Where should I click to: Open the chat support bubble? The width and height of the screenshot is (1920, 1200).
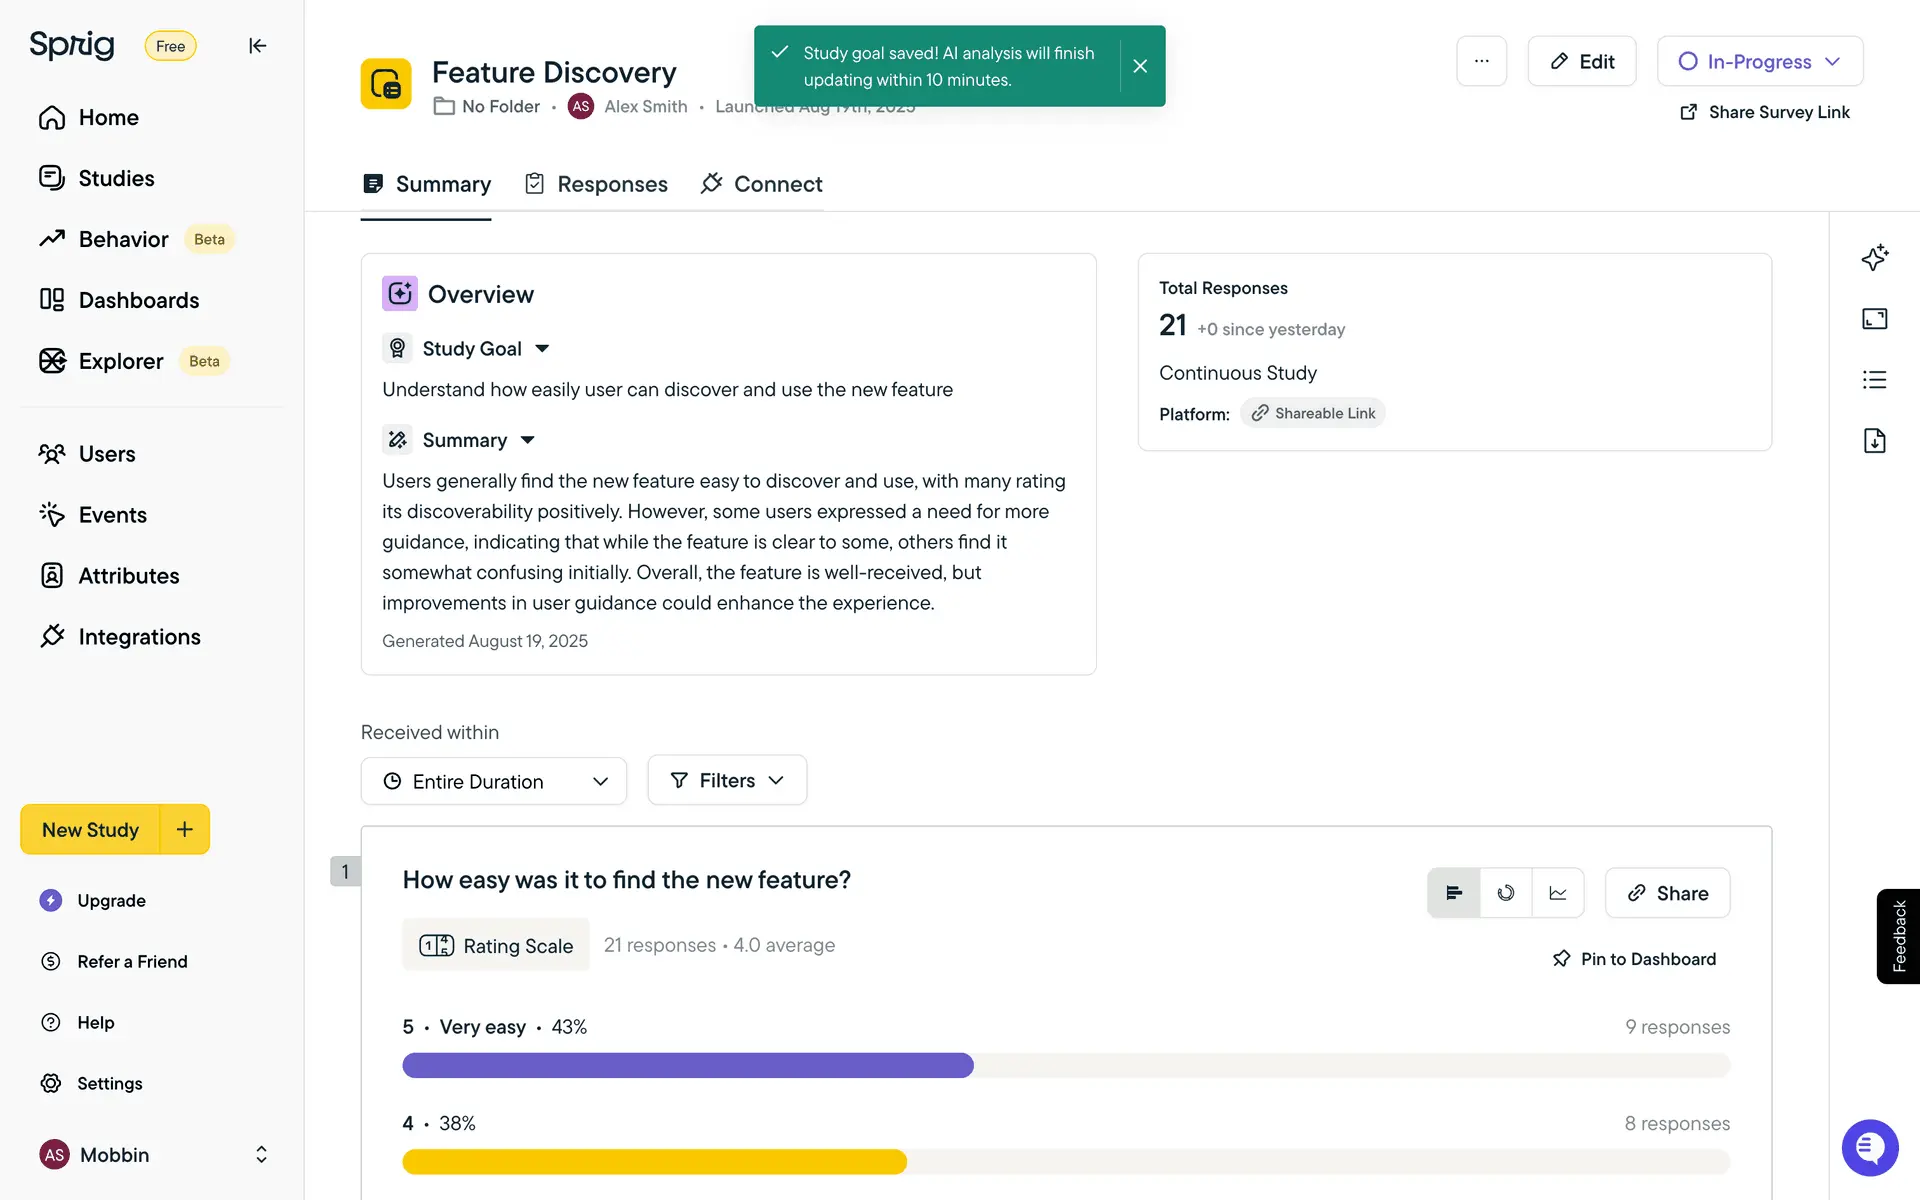(1869, 1148)
